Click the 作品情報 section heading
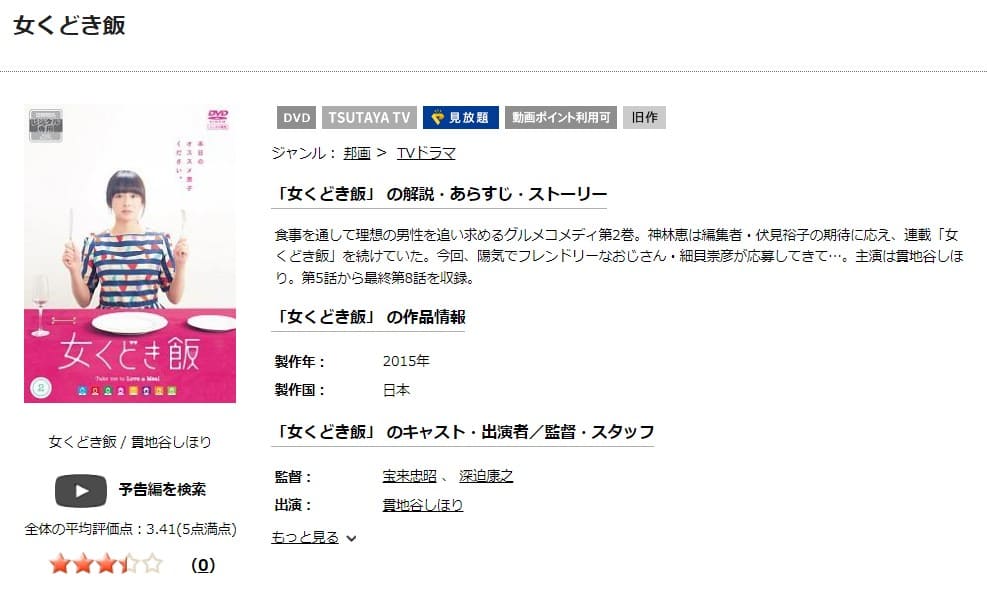The height and width of the screenshot is (592, 987). click(x=370, y=317)
